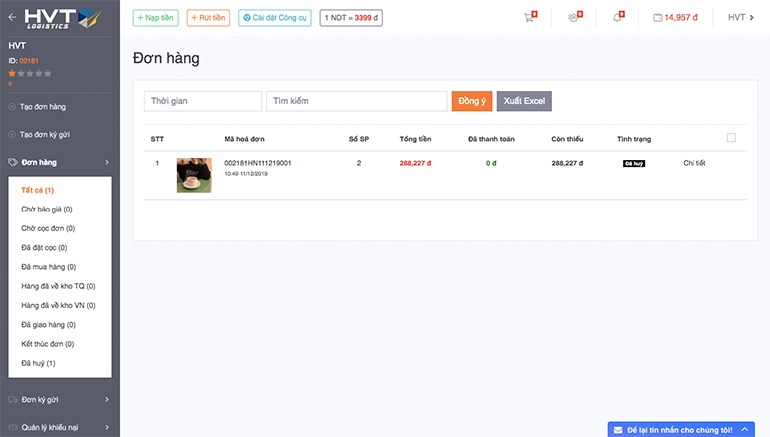
Task: Click the plus icon beside Tạo đơn hàng
Action: 12,107
